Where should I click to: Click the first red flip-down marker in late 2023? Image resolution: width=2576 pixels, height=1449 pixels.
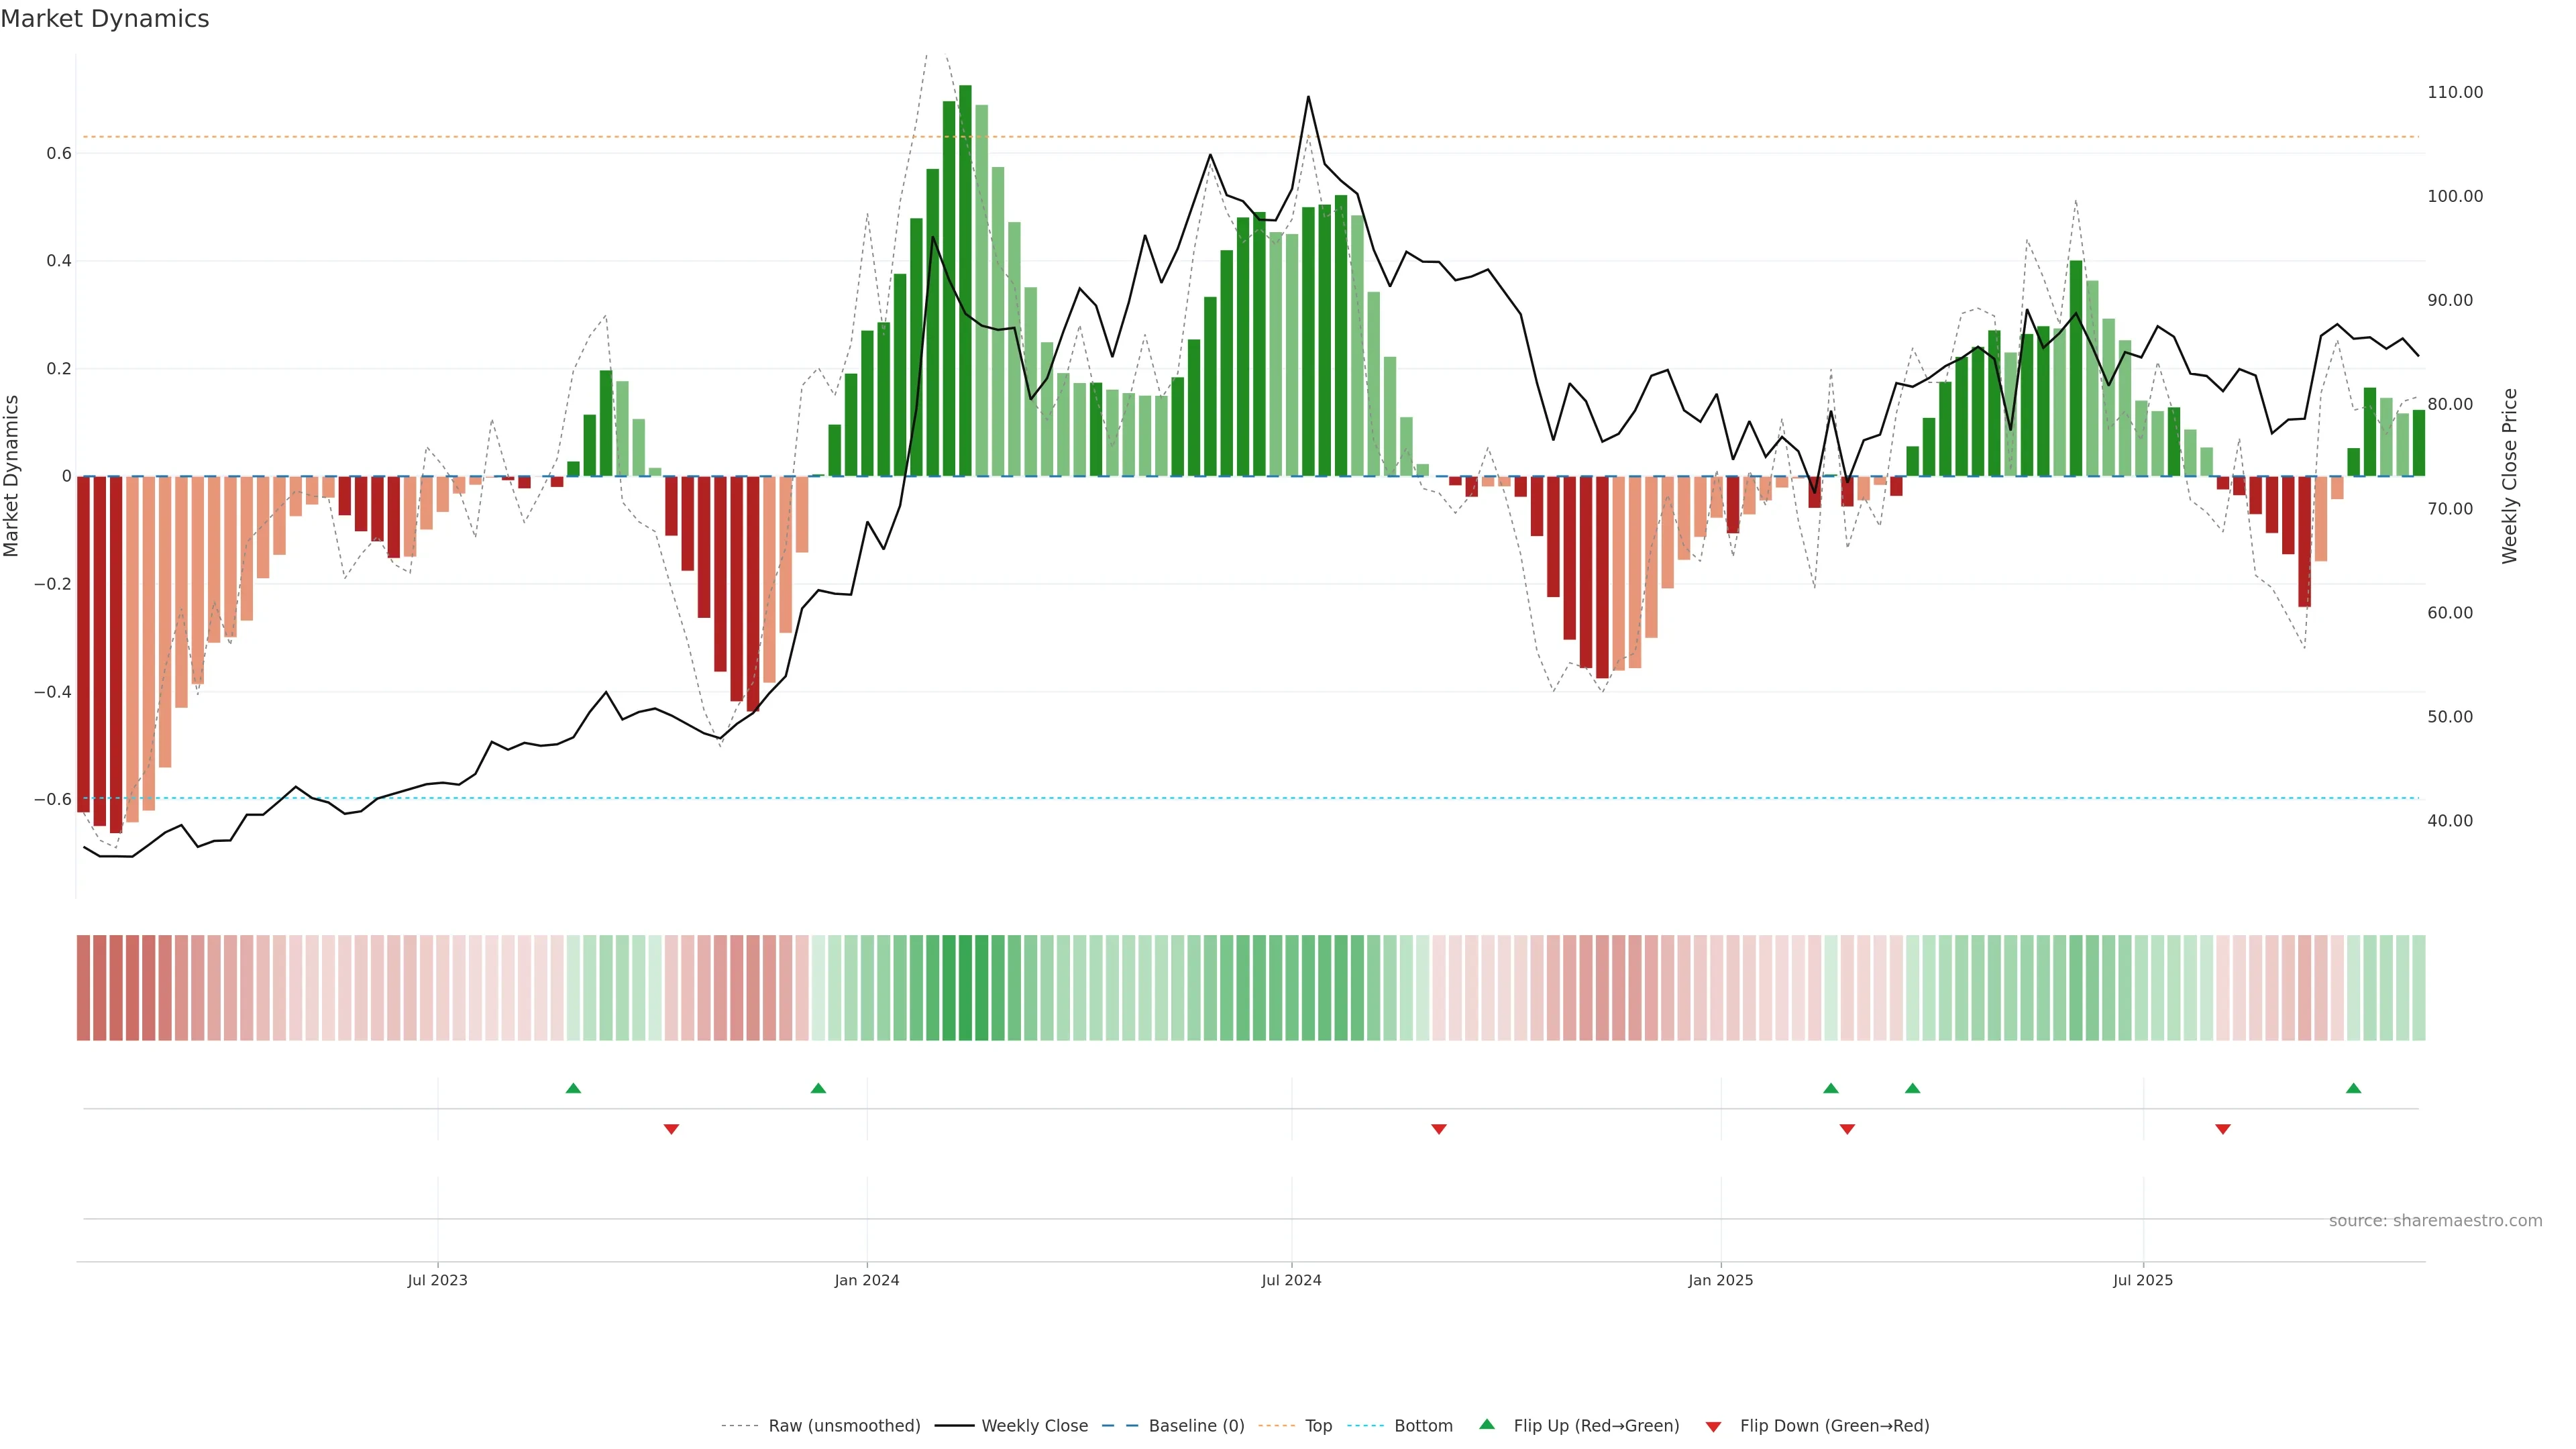671,1129
